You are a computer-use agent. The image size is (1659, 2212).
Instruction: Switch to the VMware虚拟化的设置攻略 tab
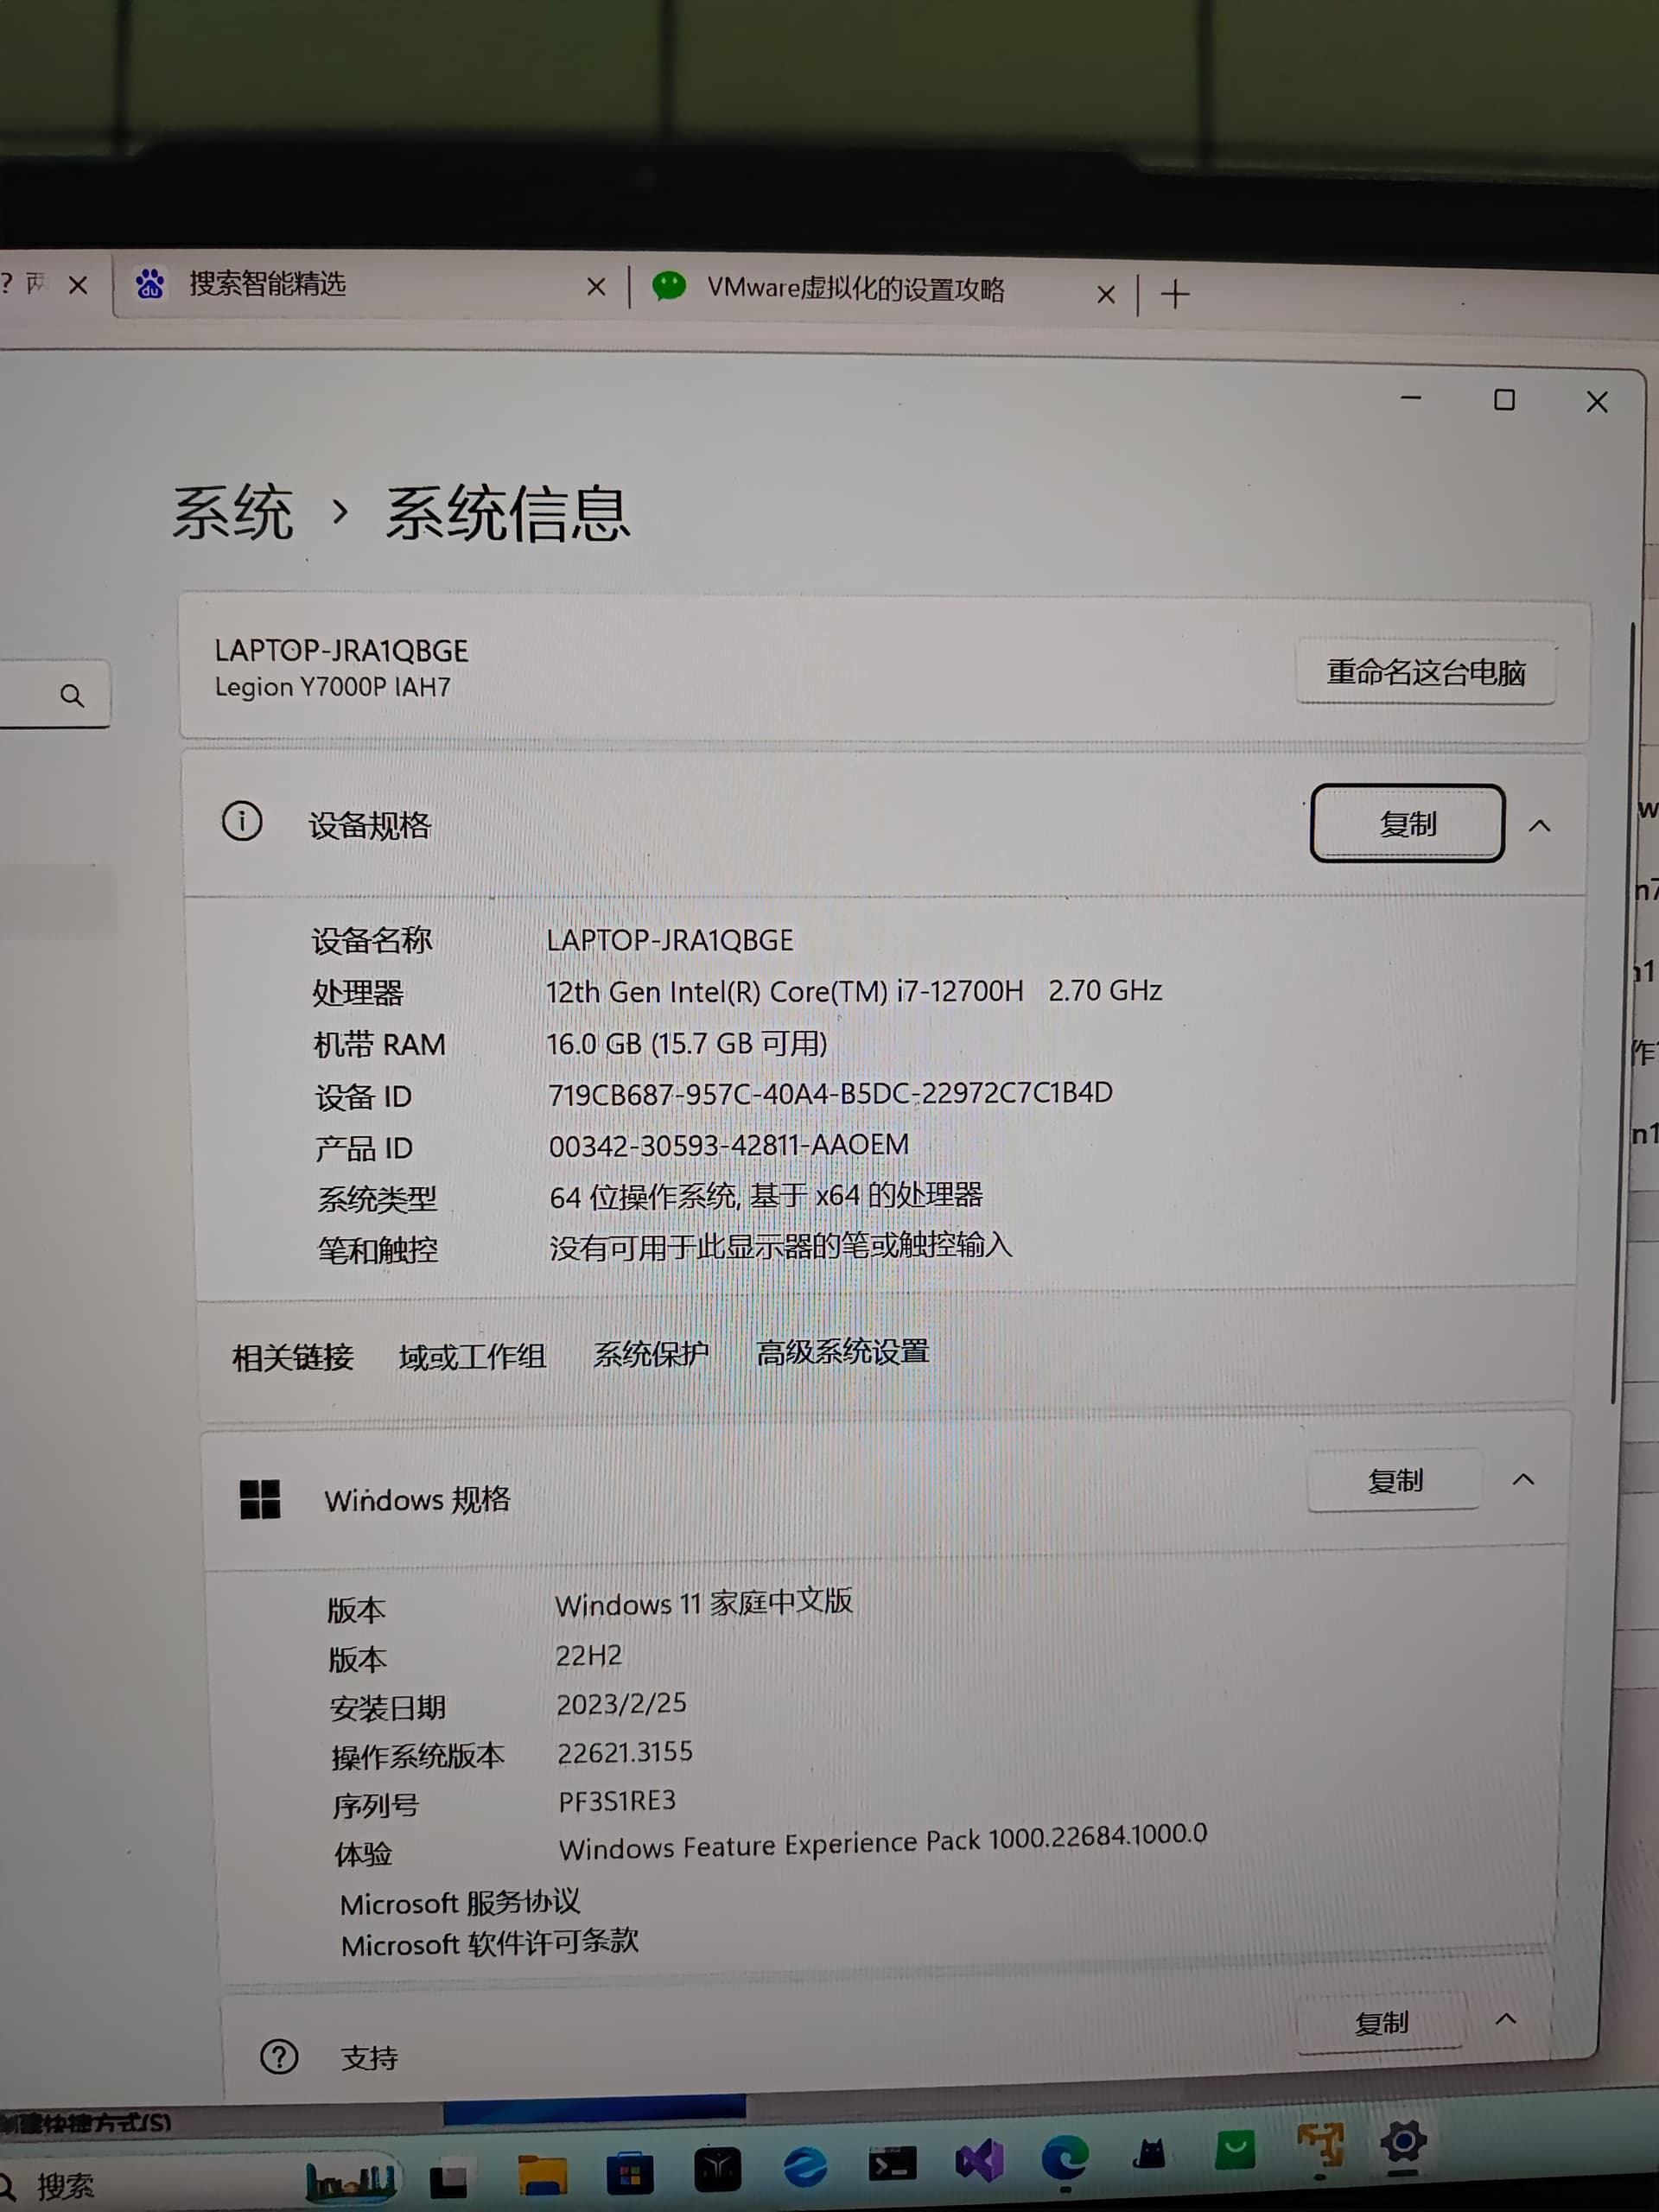point(855,290)
